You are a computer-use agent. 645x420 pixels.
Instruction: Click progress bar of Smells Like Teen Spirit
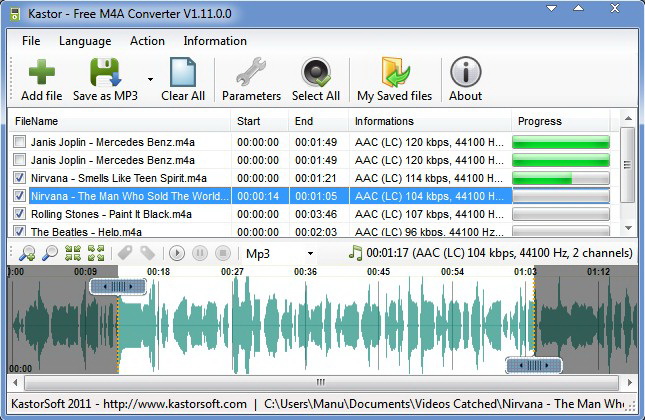coord(561,178)
